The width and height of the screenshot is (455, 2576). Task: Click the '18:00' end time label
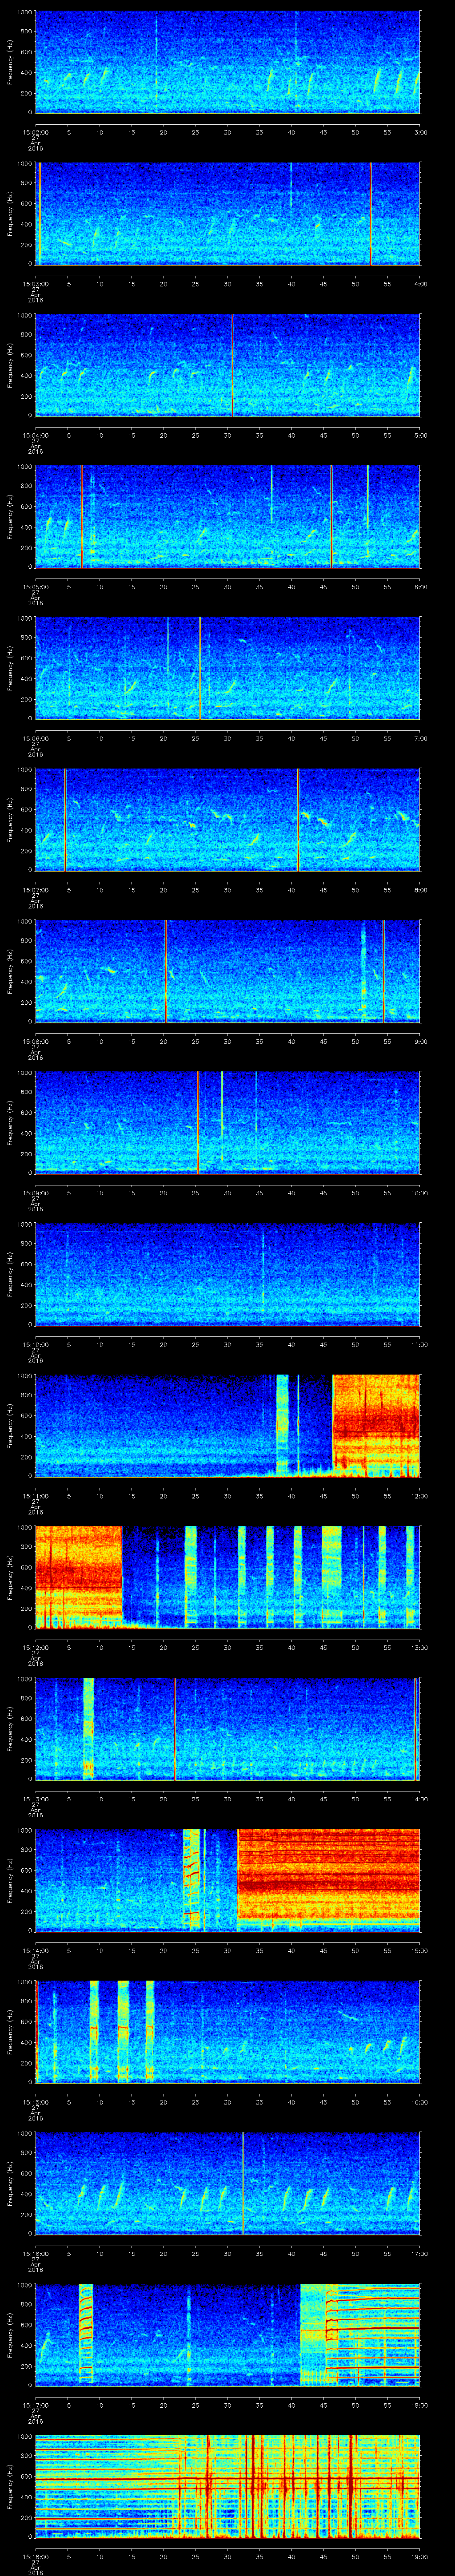click(x=420, y=2404)
